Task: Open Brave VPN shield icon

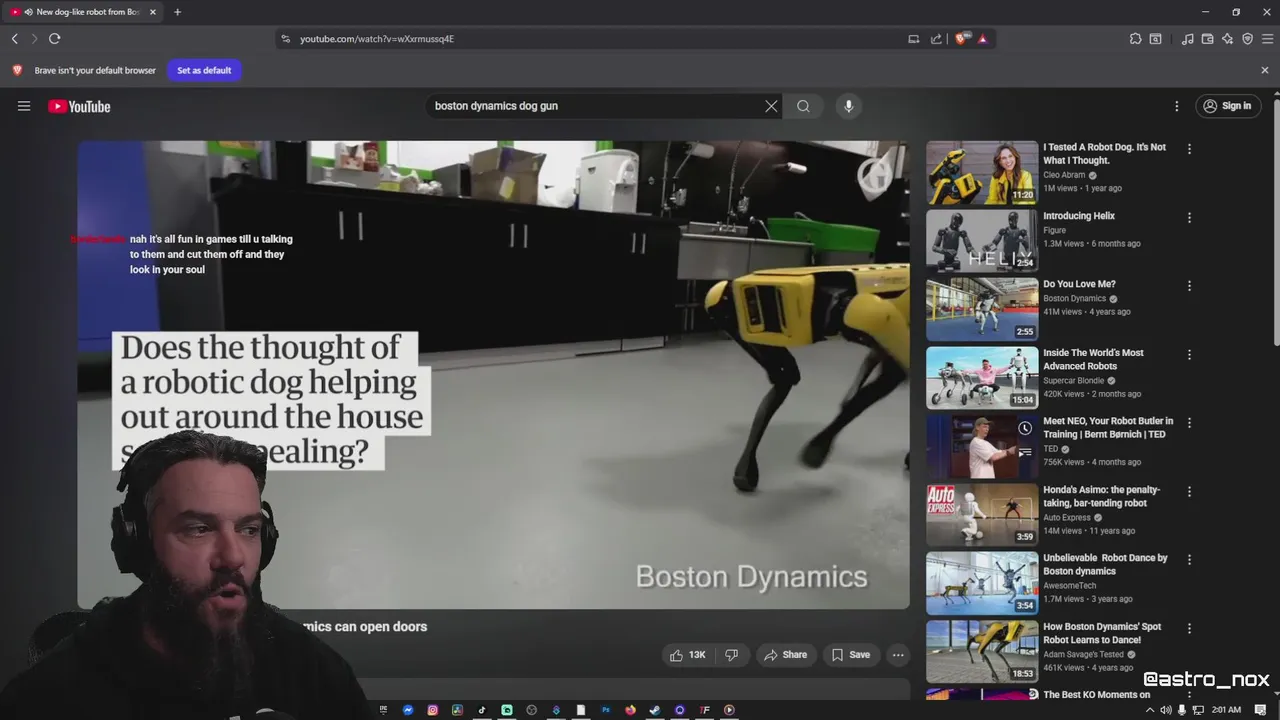Action: tap(1247, 39)
